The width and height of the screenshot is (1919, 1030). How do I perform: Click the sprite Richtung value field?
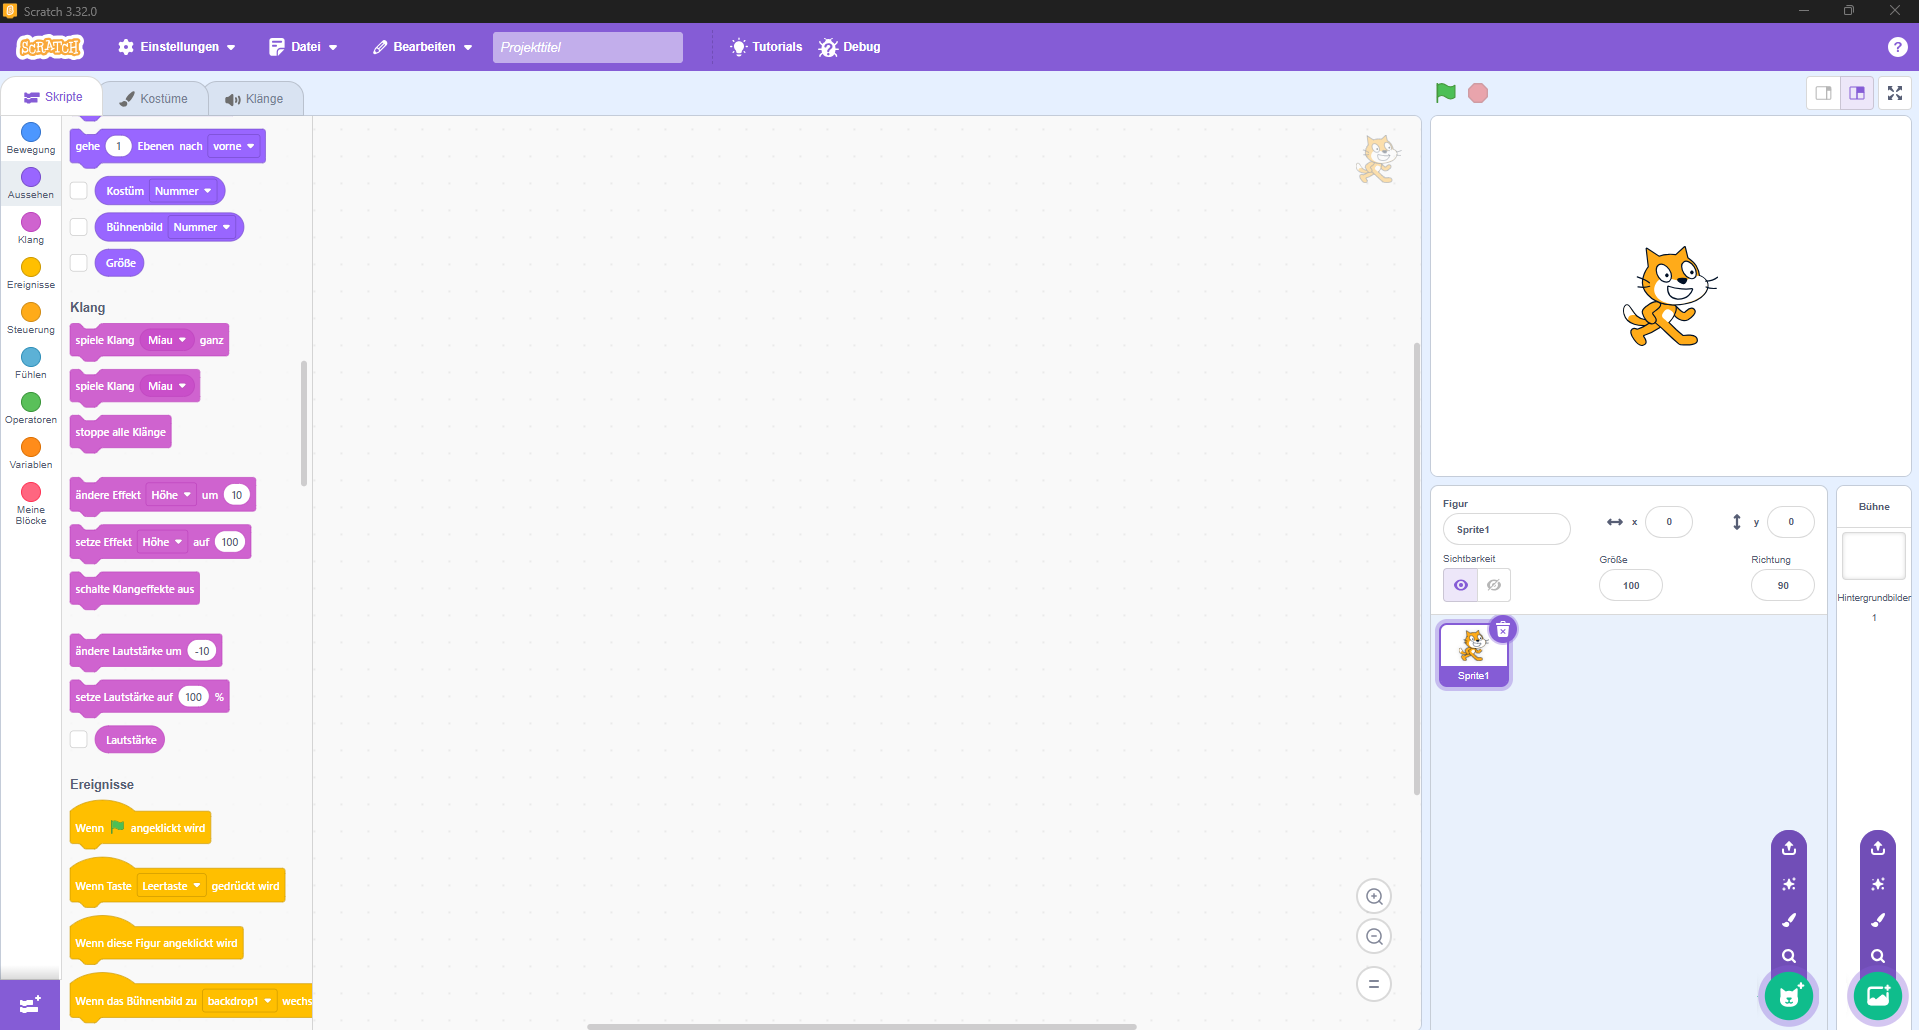tap(1783, 585)
